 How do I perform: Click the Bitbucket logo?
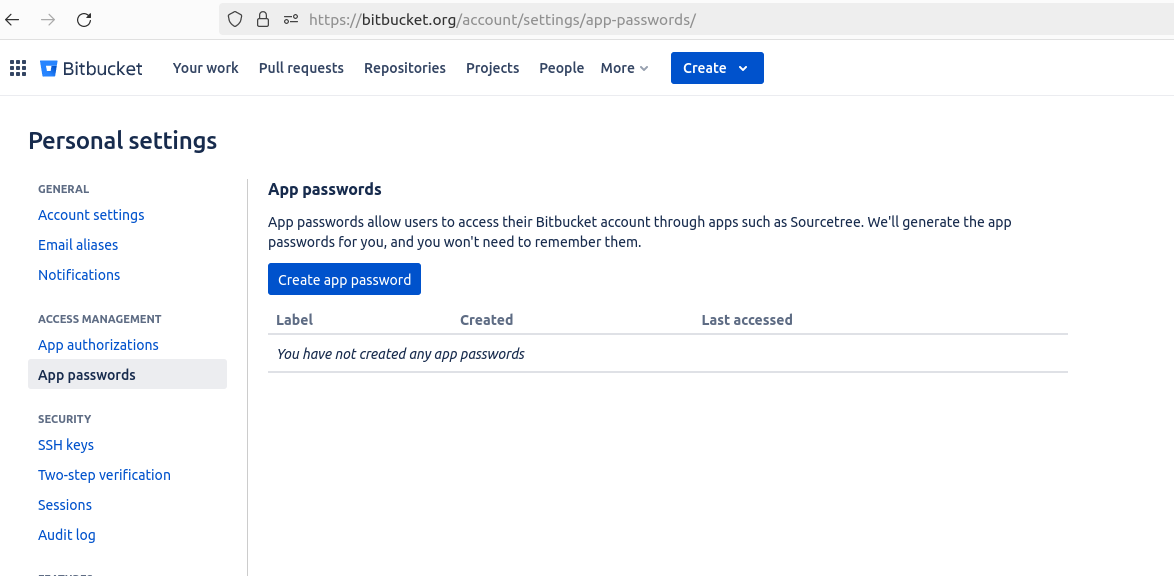pos(92,68)
